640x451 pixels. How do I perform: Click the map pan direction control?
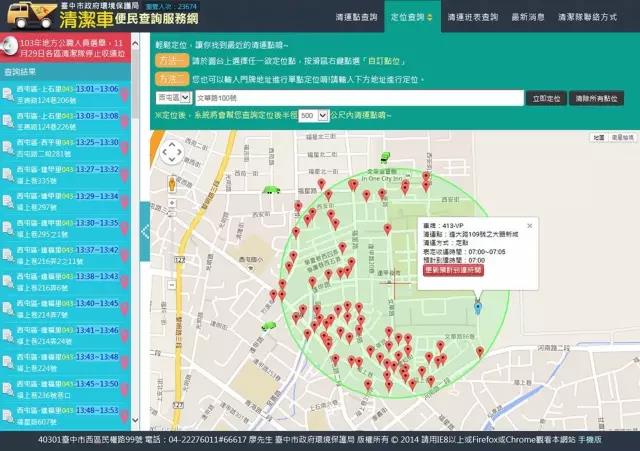172,153
